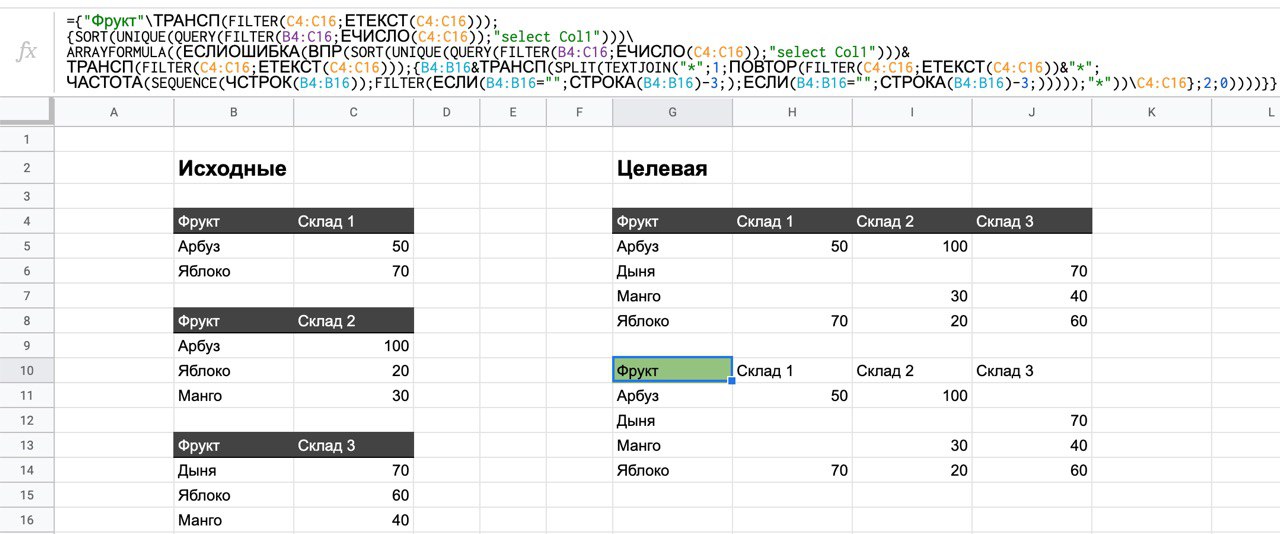Select column I header
This screenshot has width=1280, height=534.
(912, 113)
